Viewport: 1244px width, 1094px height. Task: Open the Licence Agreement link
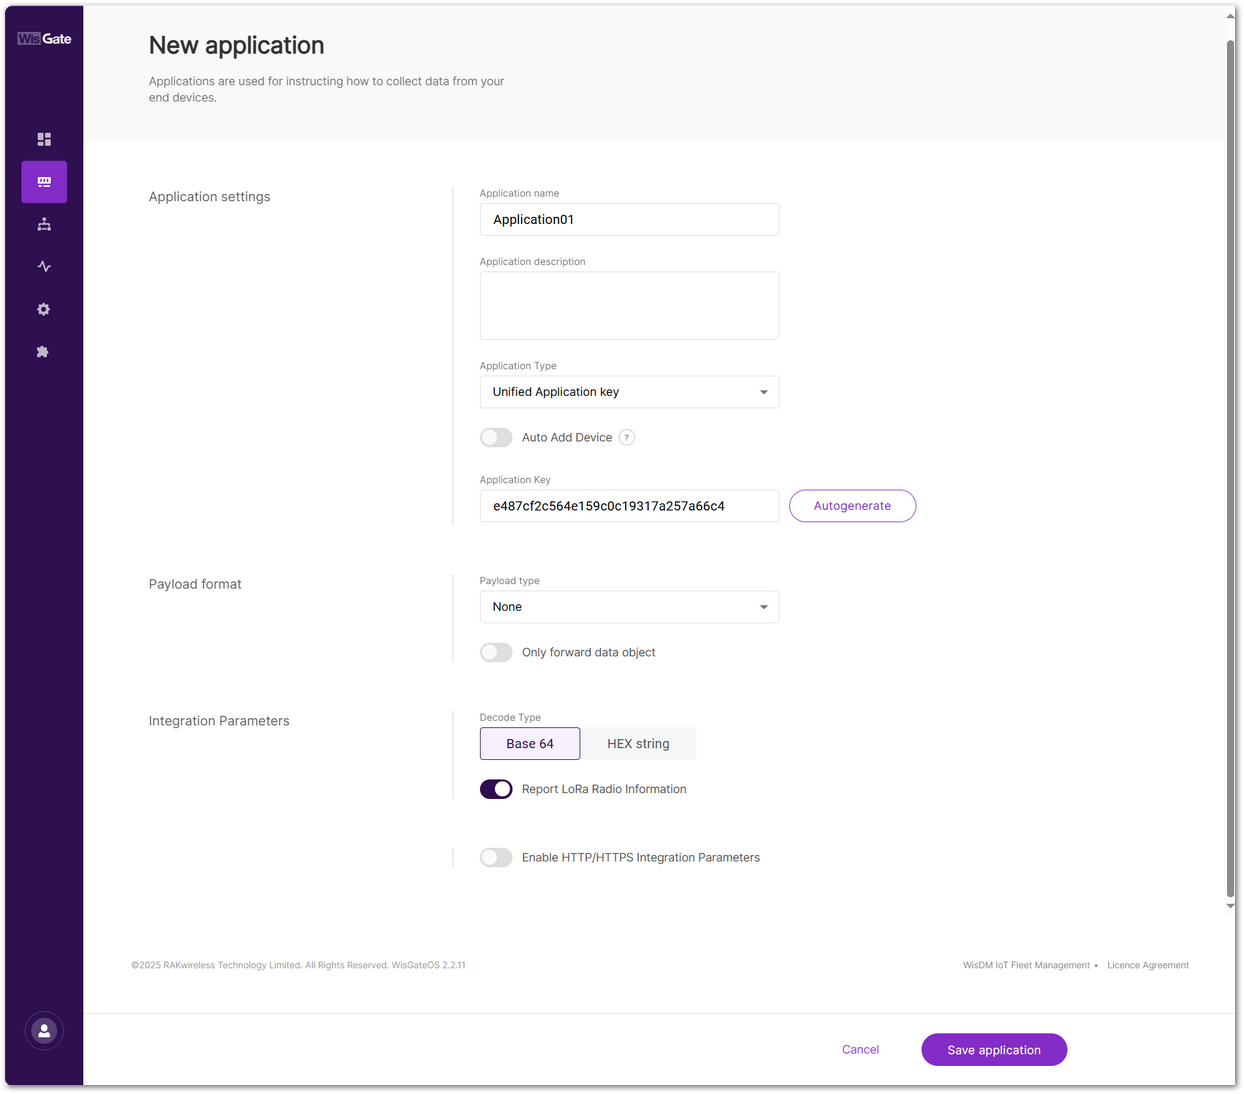click(x=1147, y=965)
